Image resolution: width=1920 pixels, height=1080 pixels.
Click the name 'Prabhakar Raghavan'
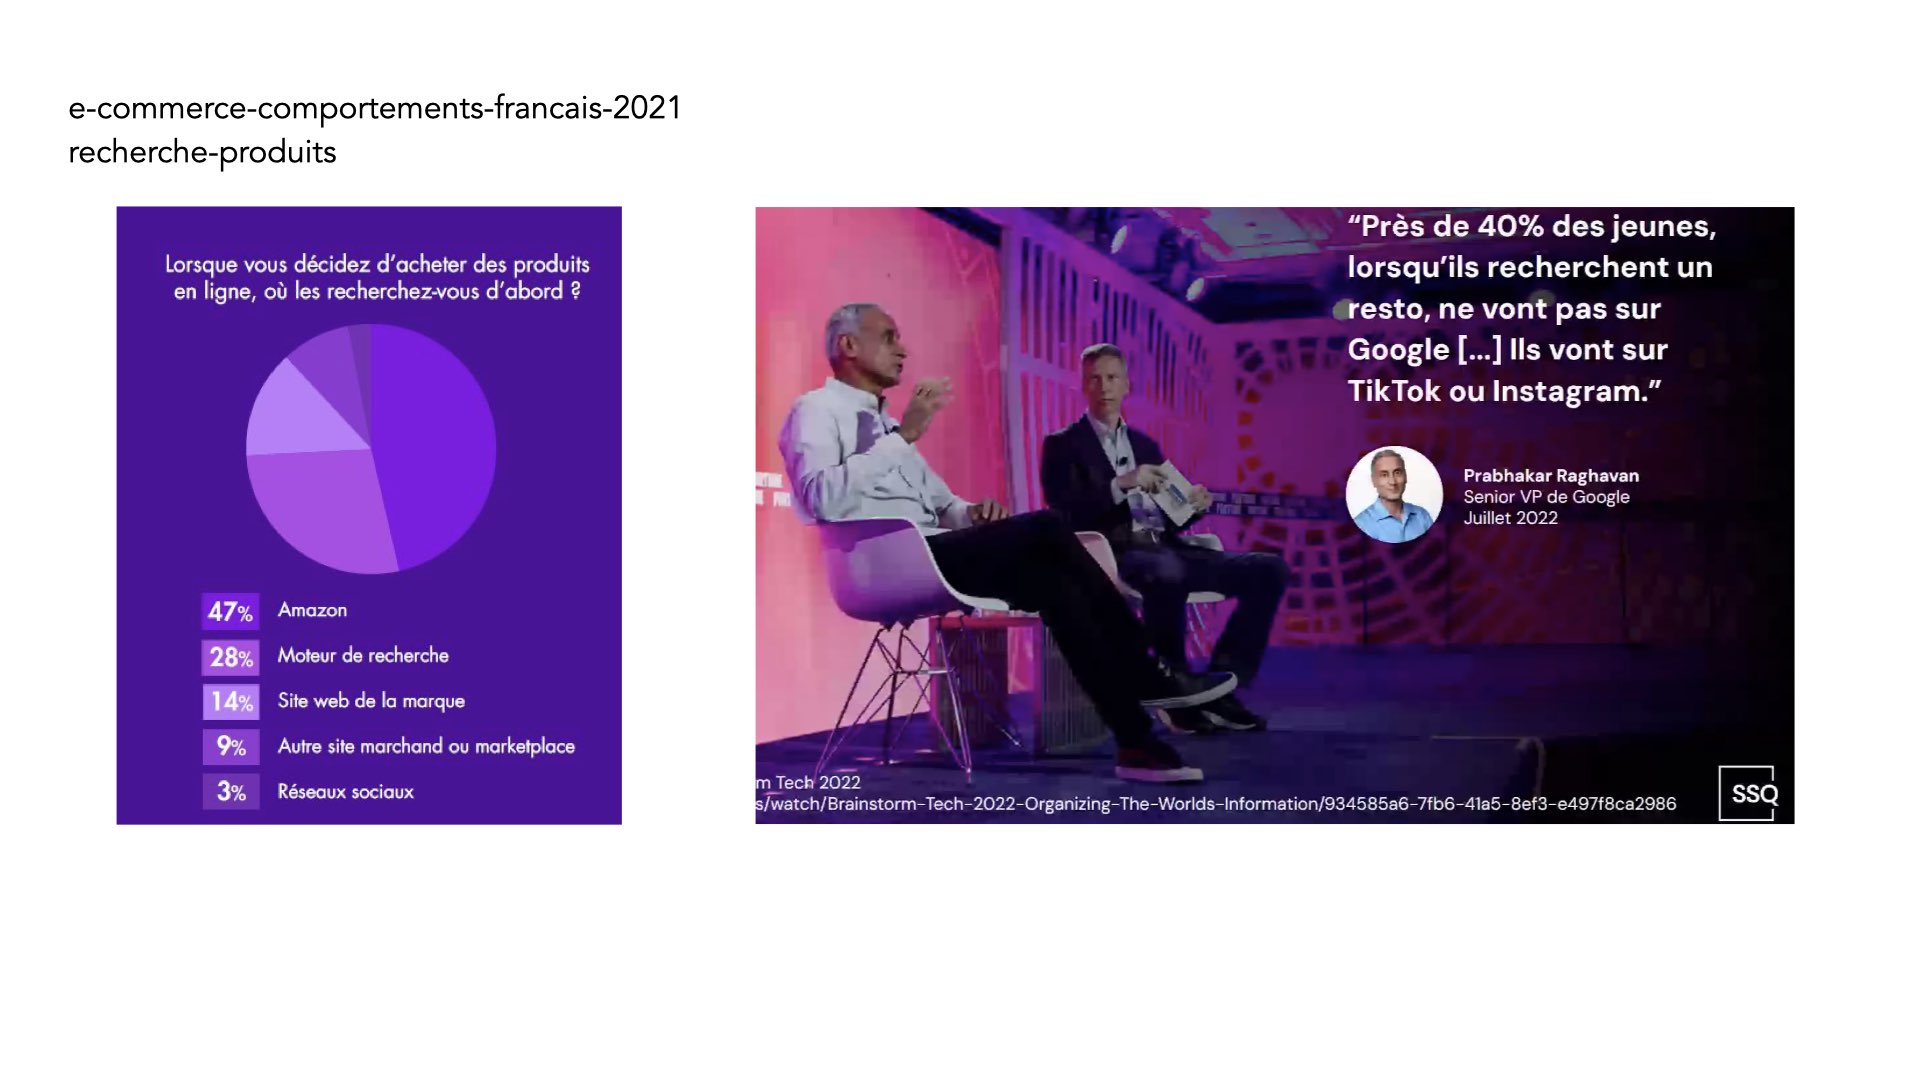[1551, 476]
